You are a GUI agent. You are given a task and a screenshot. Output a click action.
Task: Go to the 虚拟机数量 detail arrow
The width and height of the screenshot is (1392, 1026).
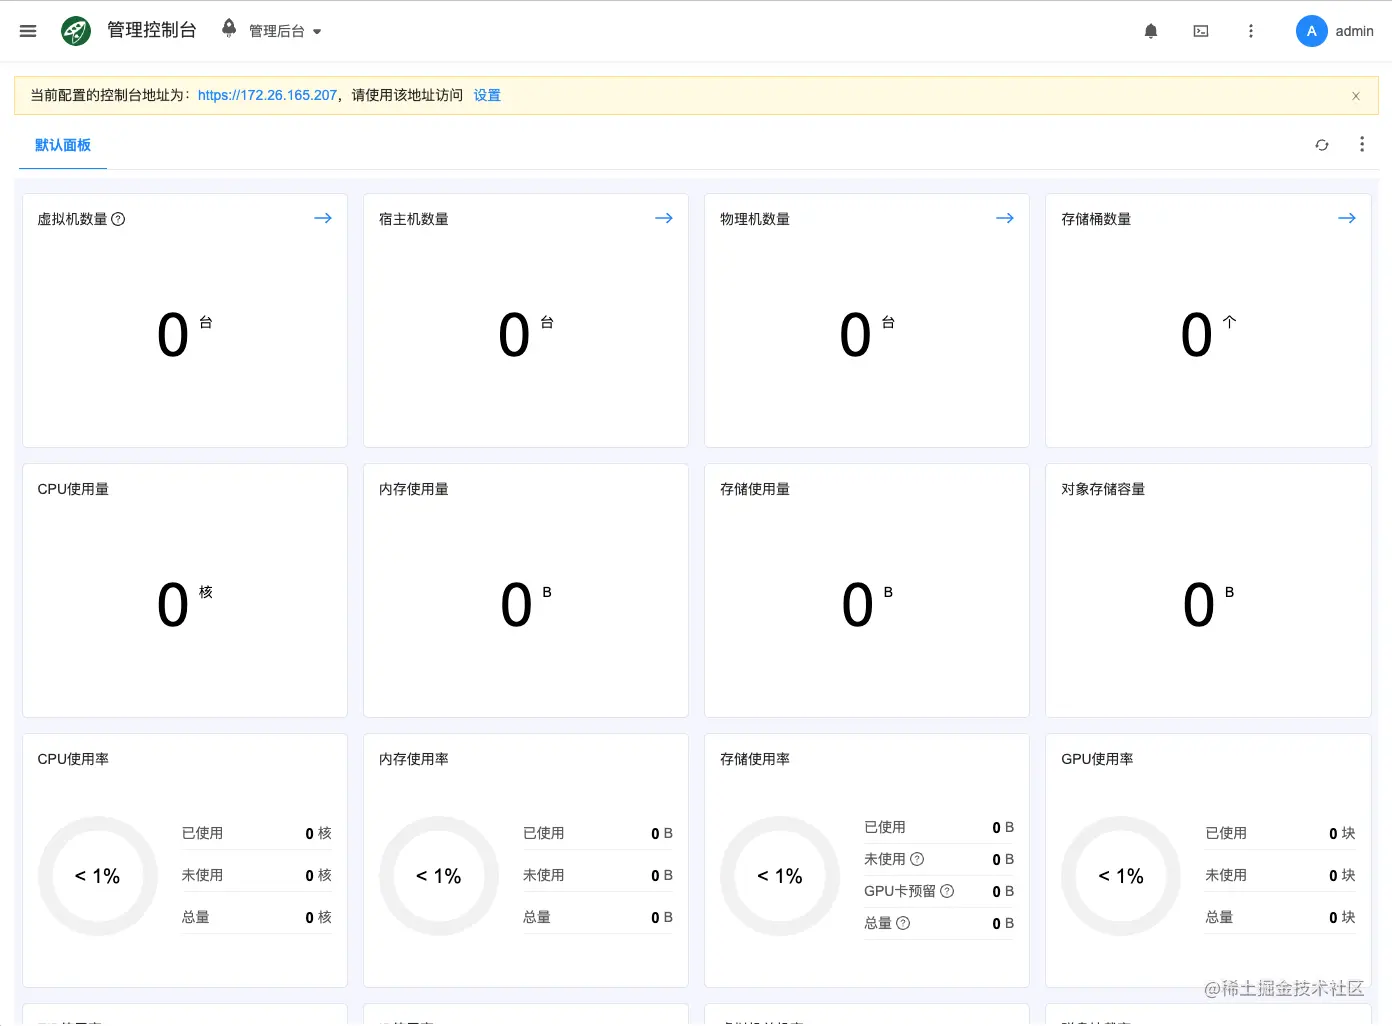tap(323, 218)
